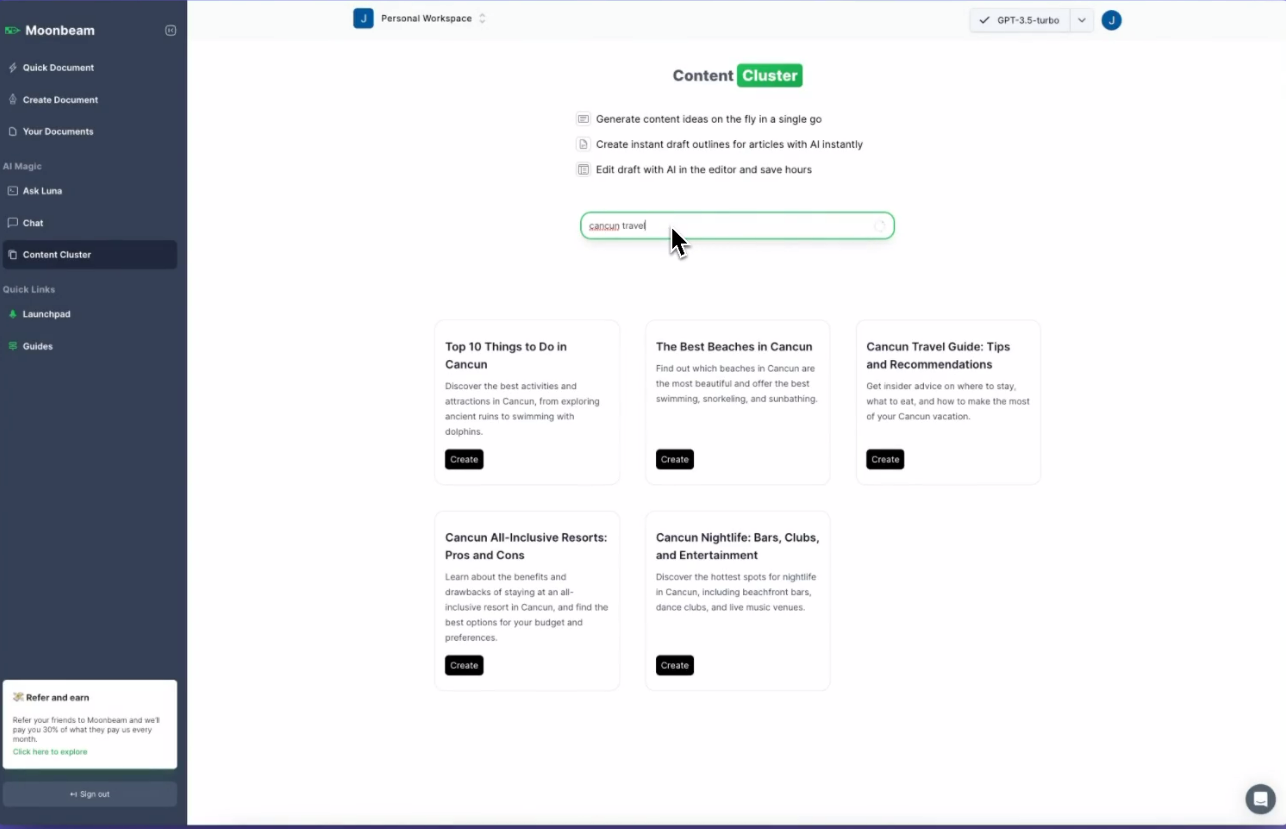Click the Personal Workspace J avatar
The image size is (1286, 829).
363,18
